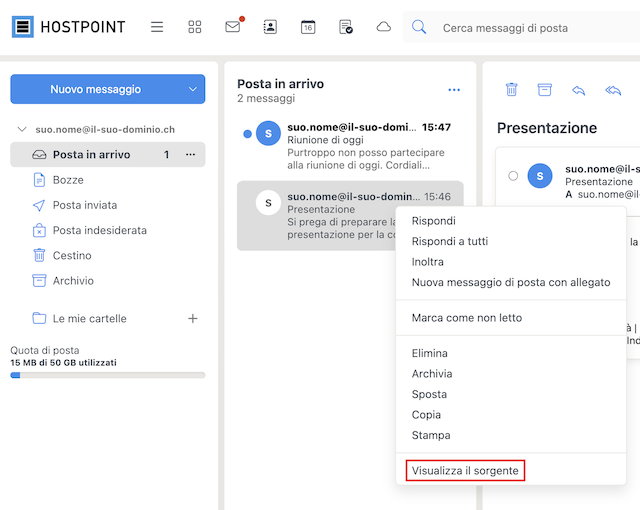
Task: Choose Copia from context menu
Action: click(426, 415)
